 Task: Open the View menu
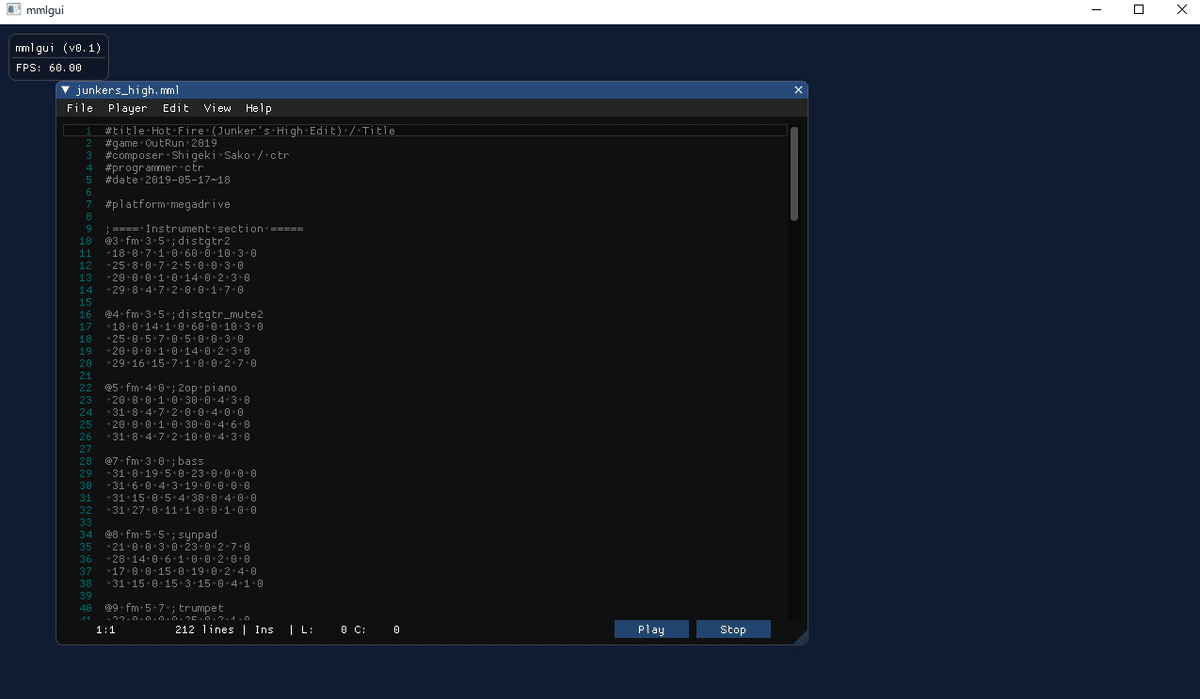[x=217, y=108]
